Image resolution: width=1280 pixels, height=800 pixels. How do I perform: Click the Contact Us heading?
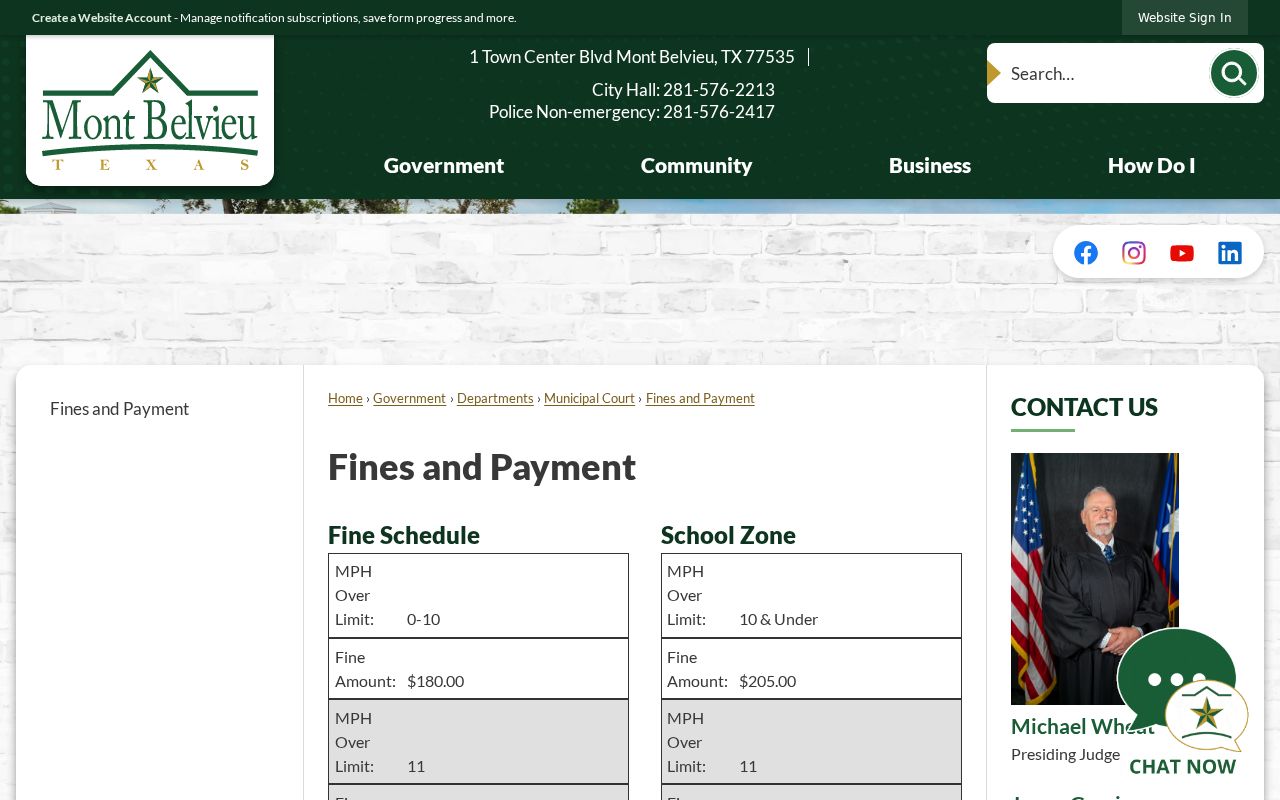pos(1084,407)
